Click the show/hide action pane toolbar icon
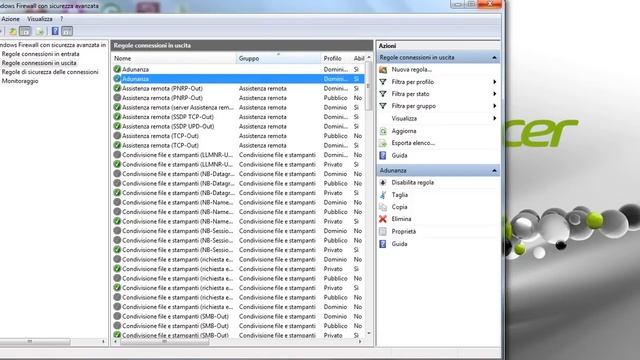This screenshot has width=640, height=360. coord(67,31)
